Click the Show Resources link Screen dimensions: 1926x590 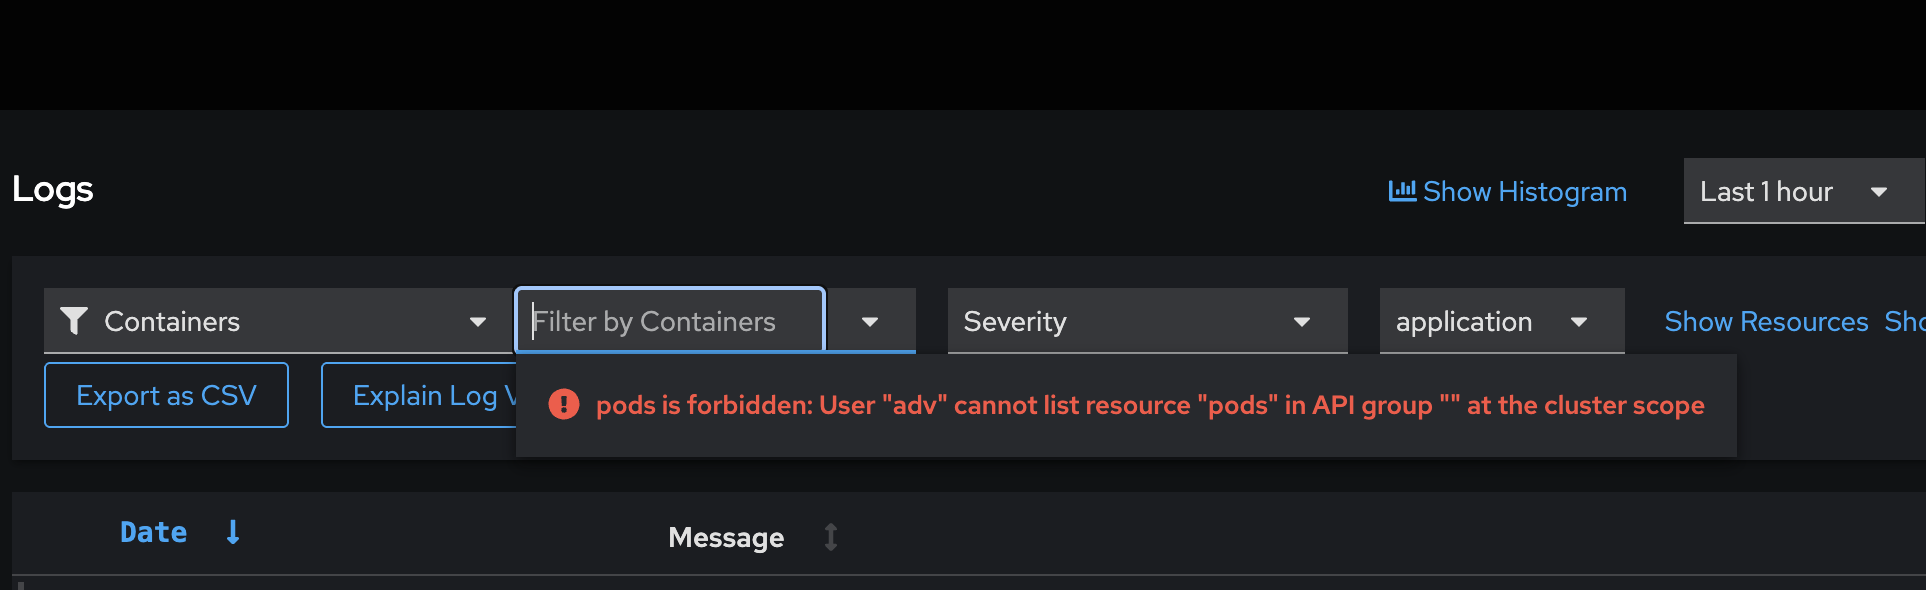1766,321
